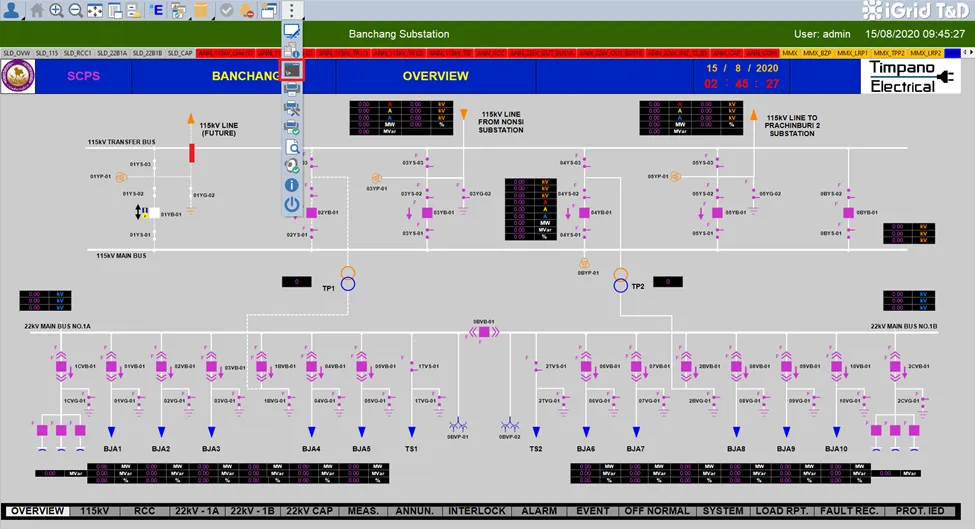Open the PROT. IED navigation button
Viewport: 975px width, 529px height.
pos(920,511)
